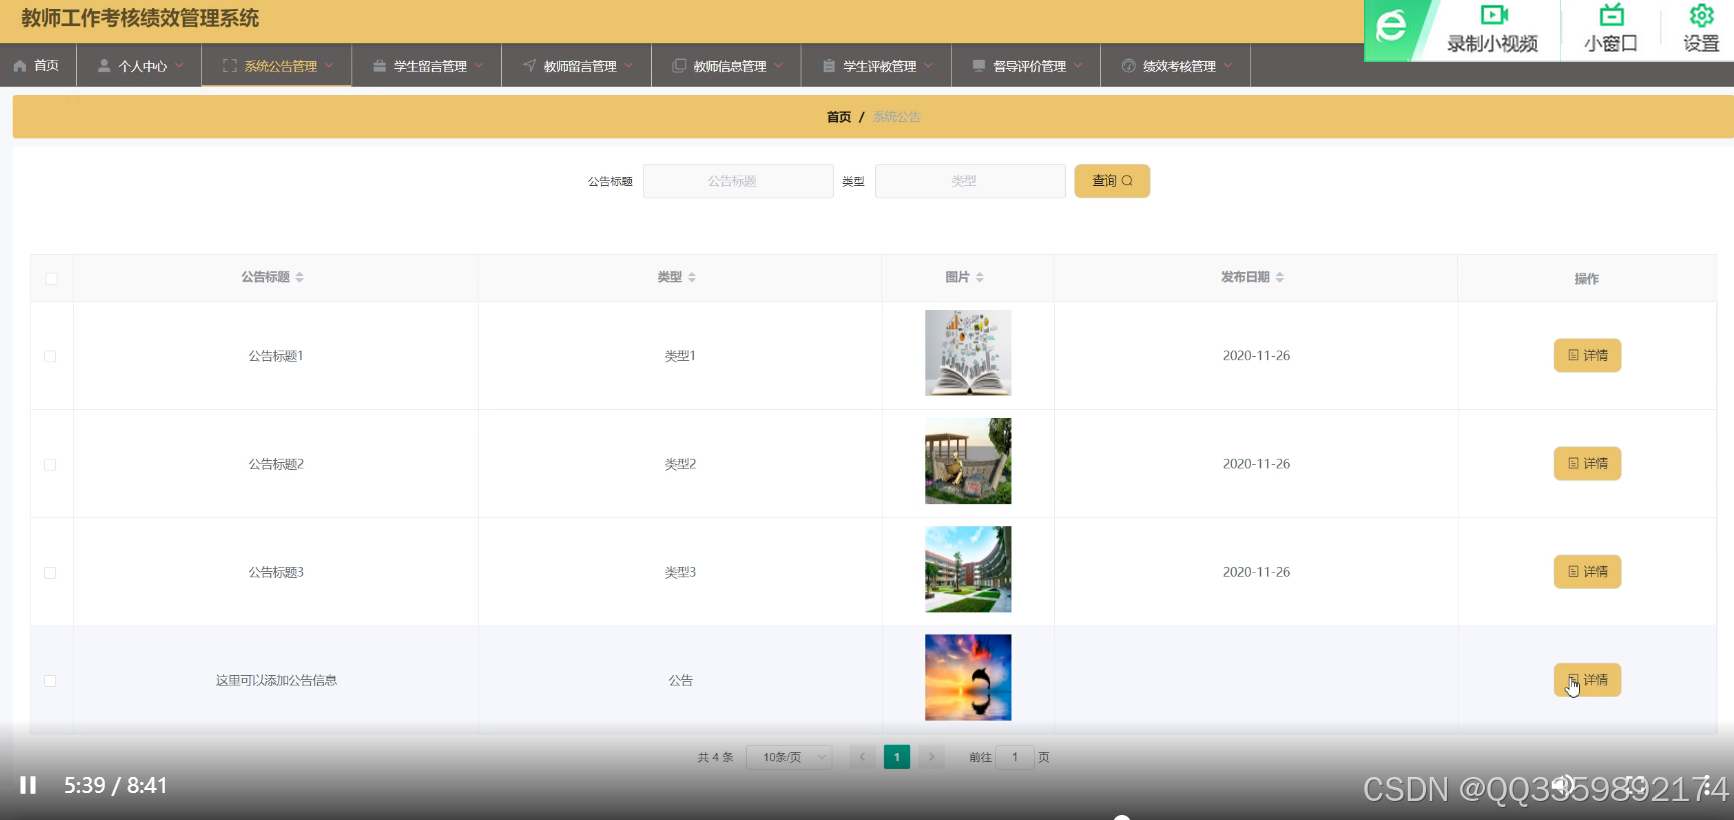Screen dimensions: 1734x820
Task: Click 2020-11-26 date in 公告标题1 row
Action: [x=1256, y=355]
